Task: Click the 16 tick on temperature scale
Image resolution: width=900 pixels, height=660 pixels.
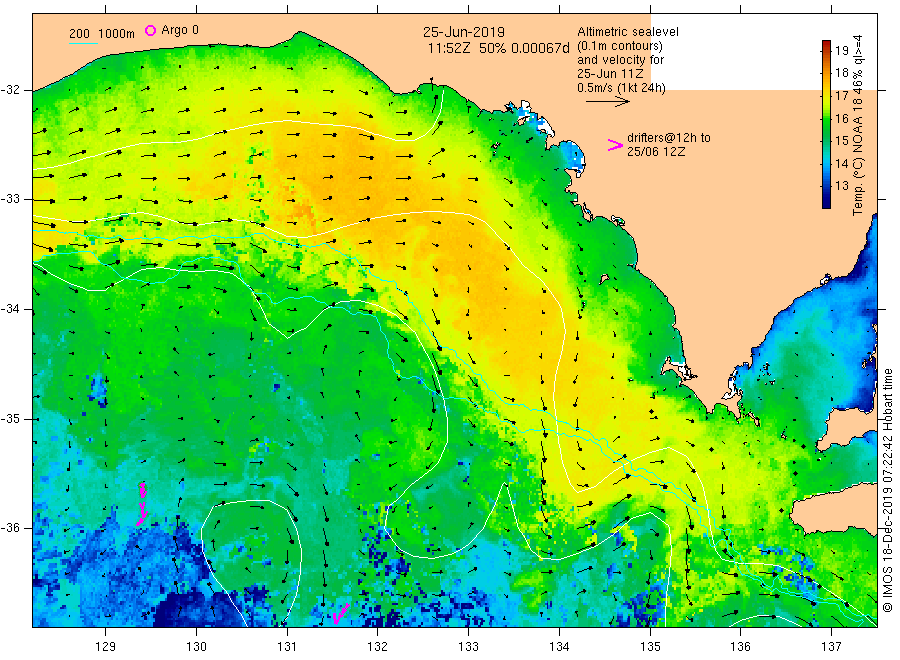Action: pos(841,118)
